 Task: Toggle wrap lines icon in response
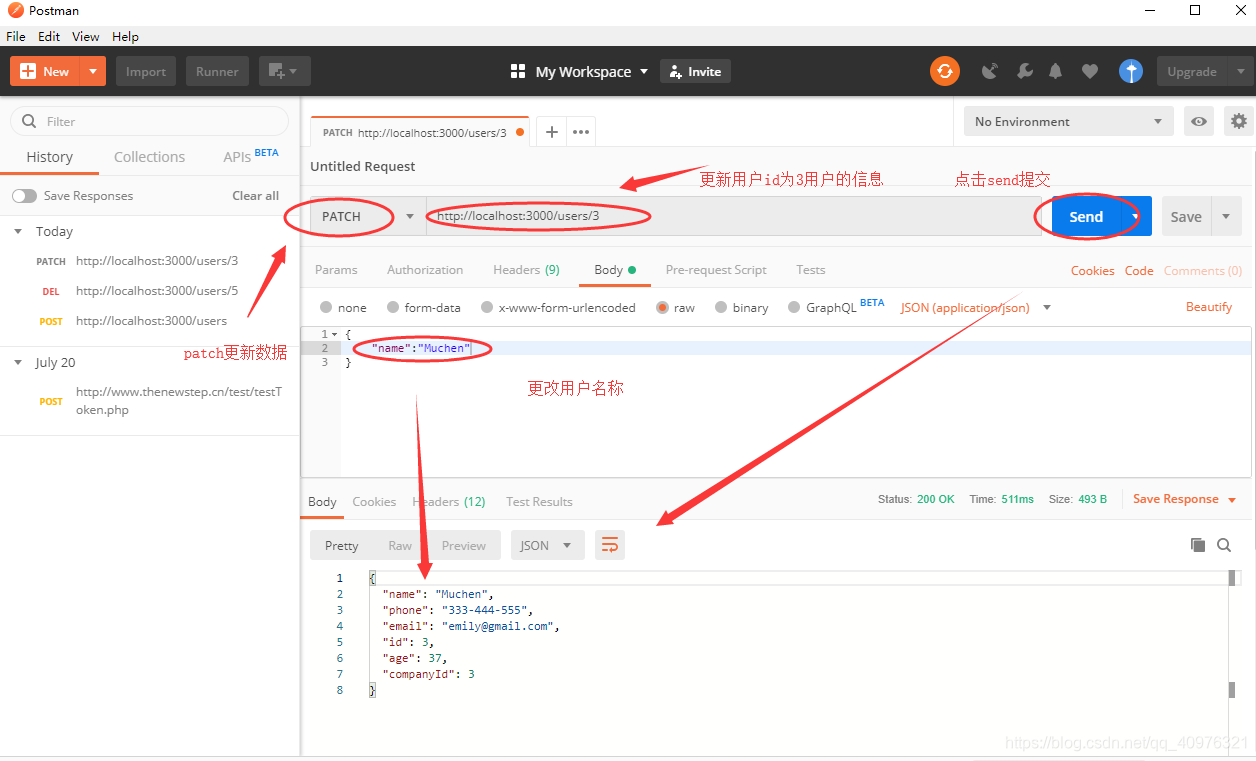coord(610,545)
